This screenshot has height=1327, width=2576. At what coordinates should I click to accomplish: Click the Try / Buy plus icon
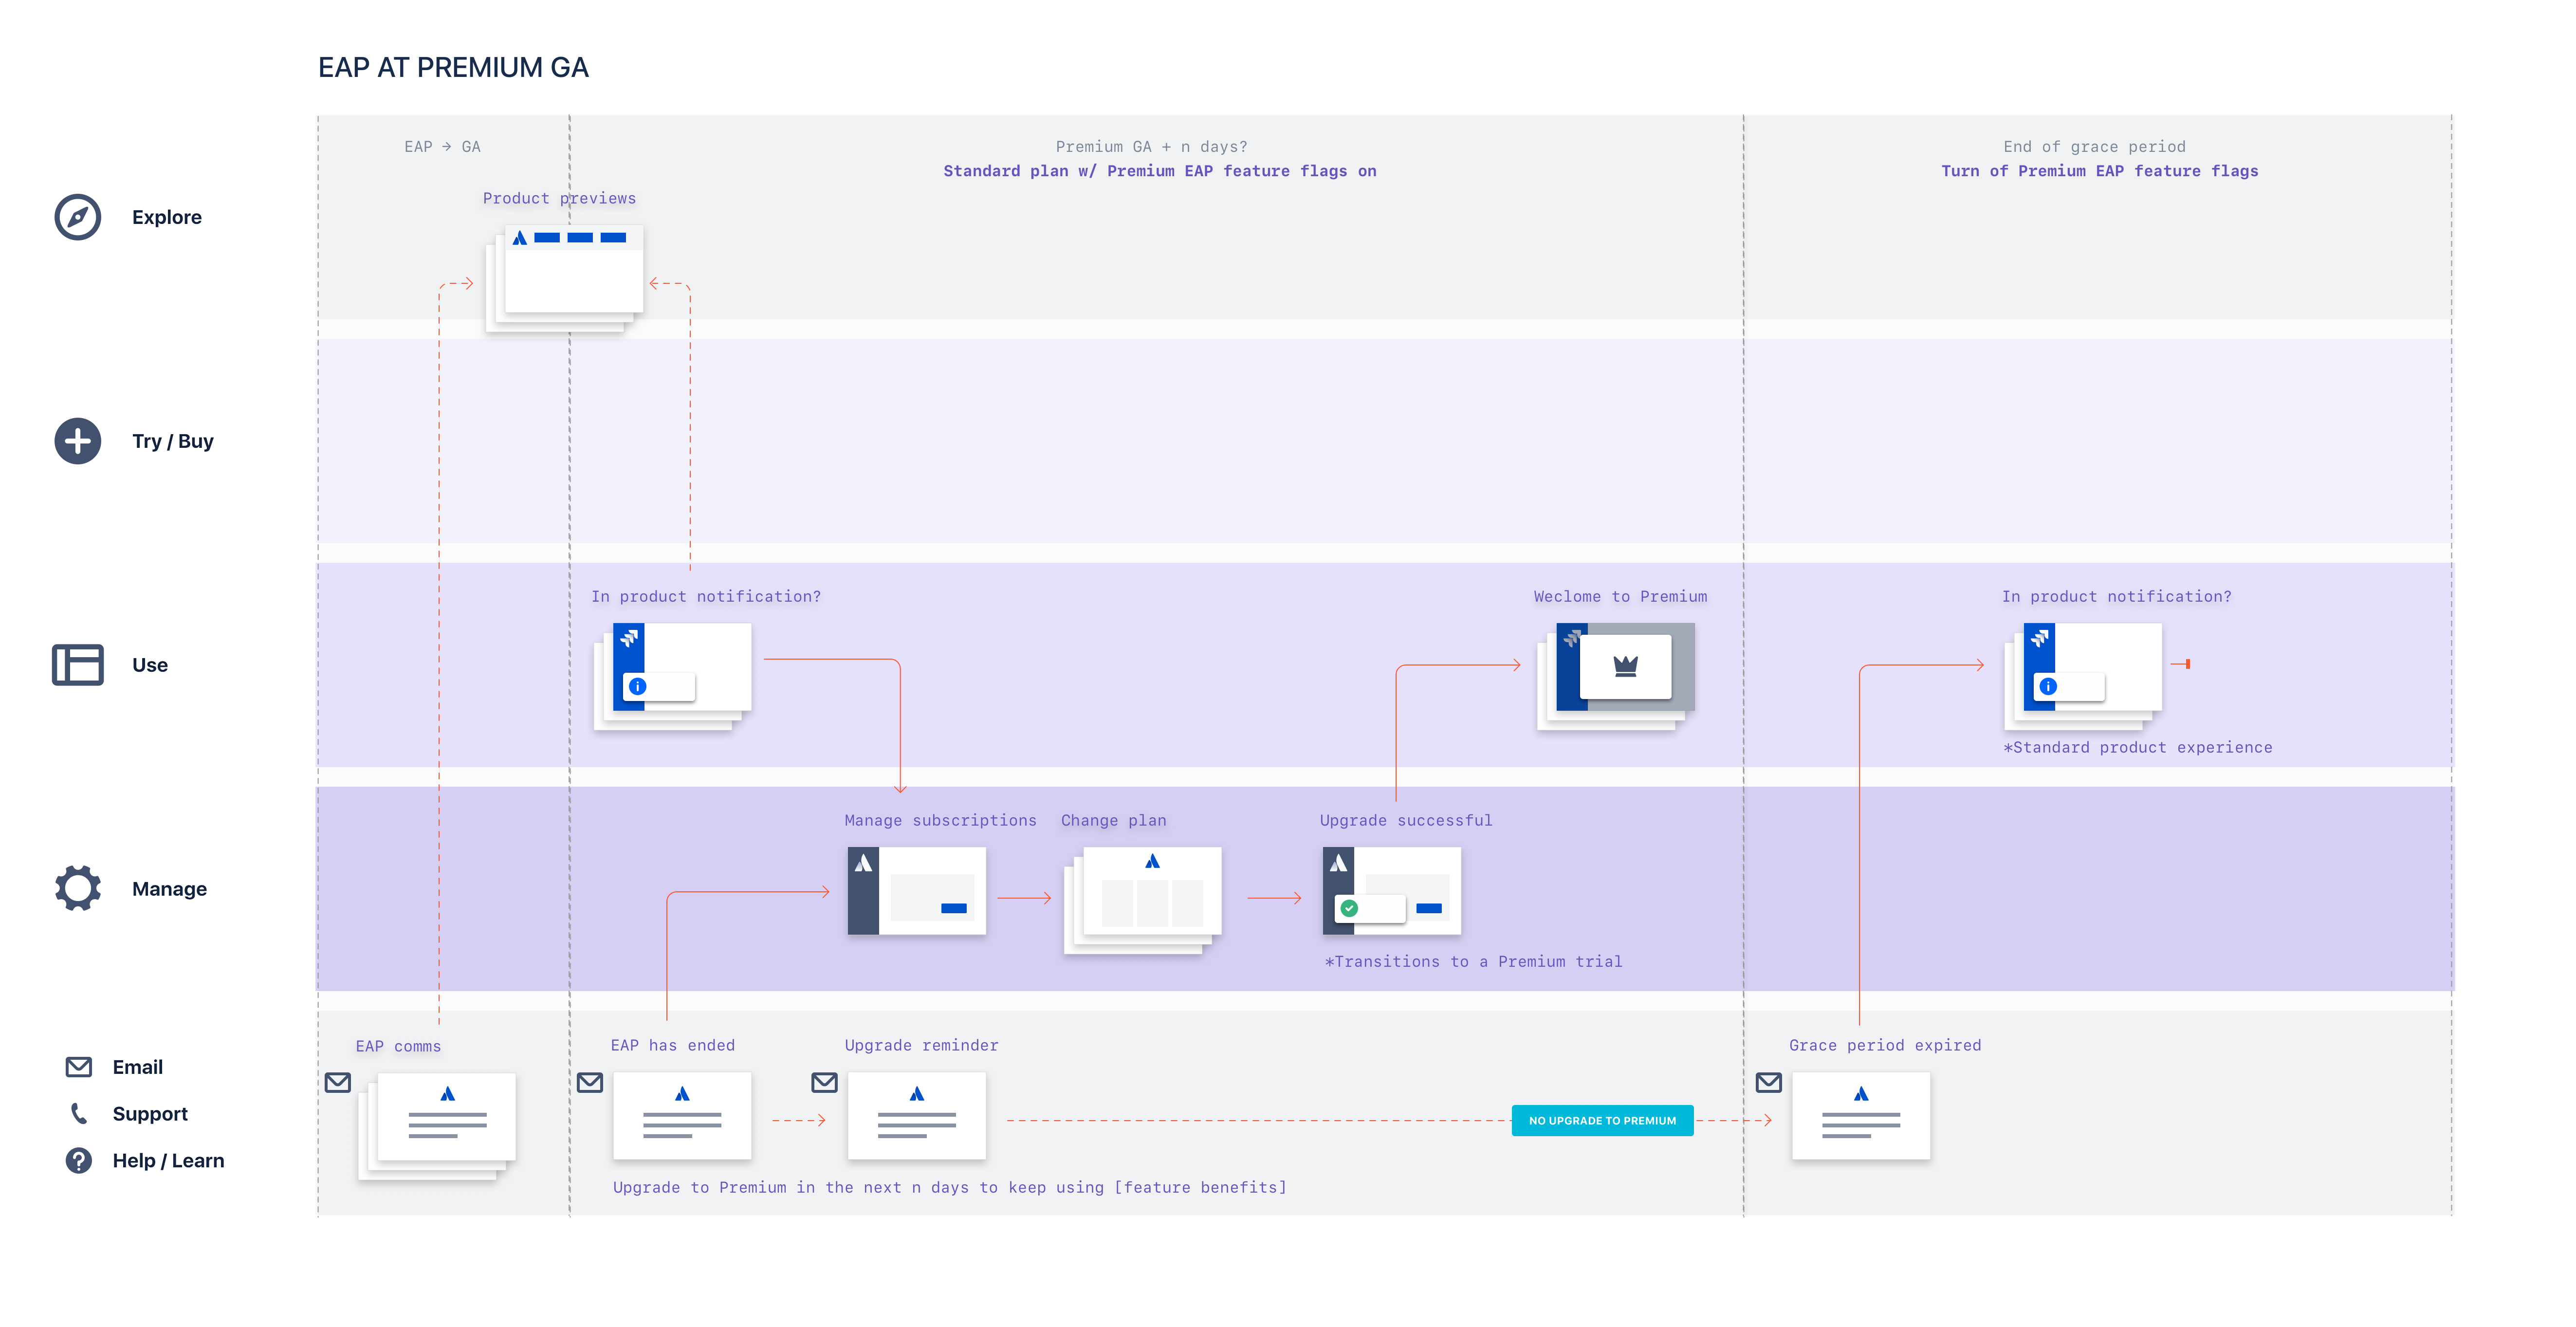[x=78, y=441]
